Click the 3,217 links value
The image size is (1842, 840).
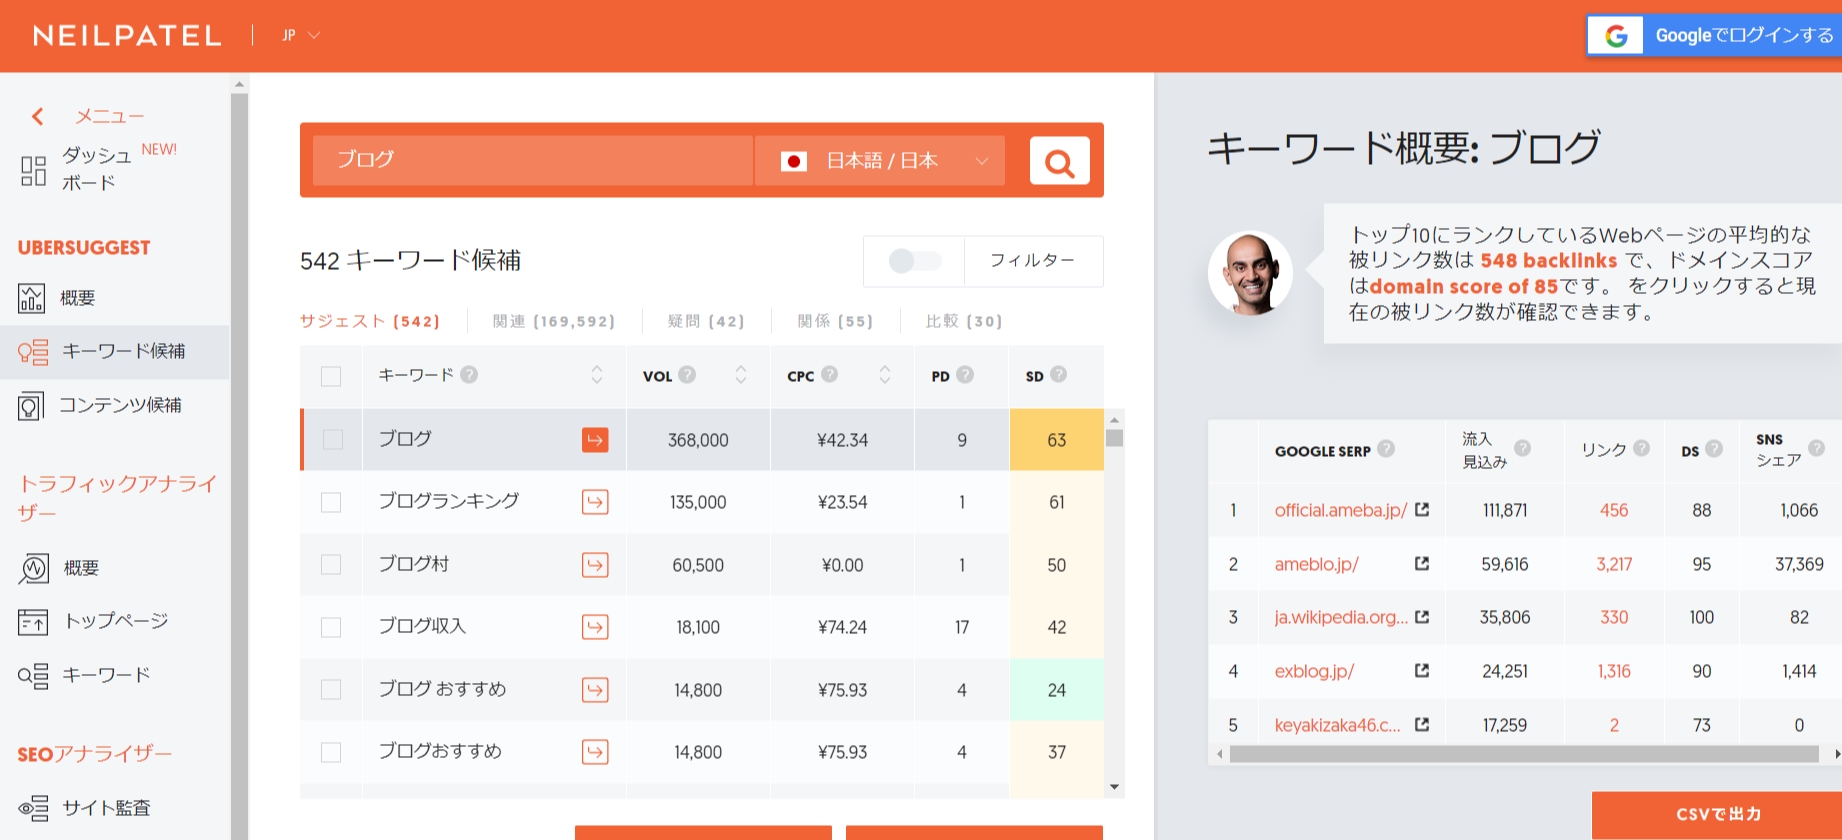coord(1613,564)
